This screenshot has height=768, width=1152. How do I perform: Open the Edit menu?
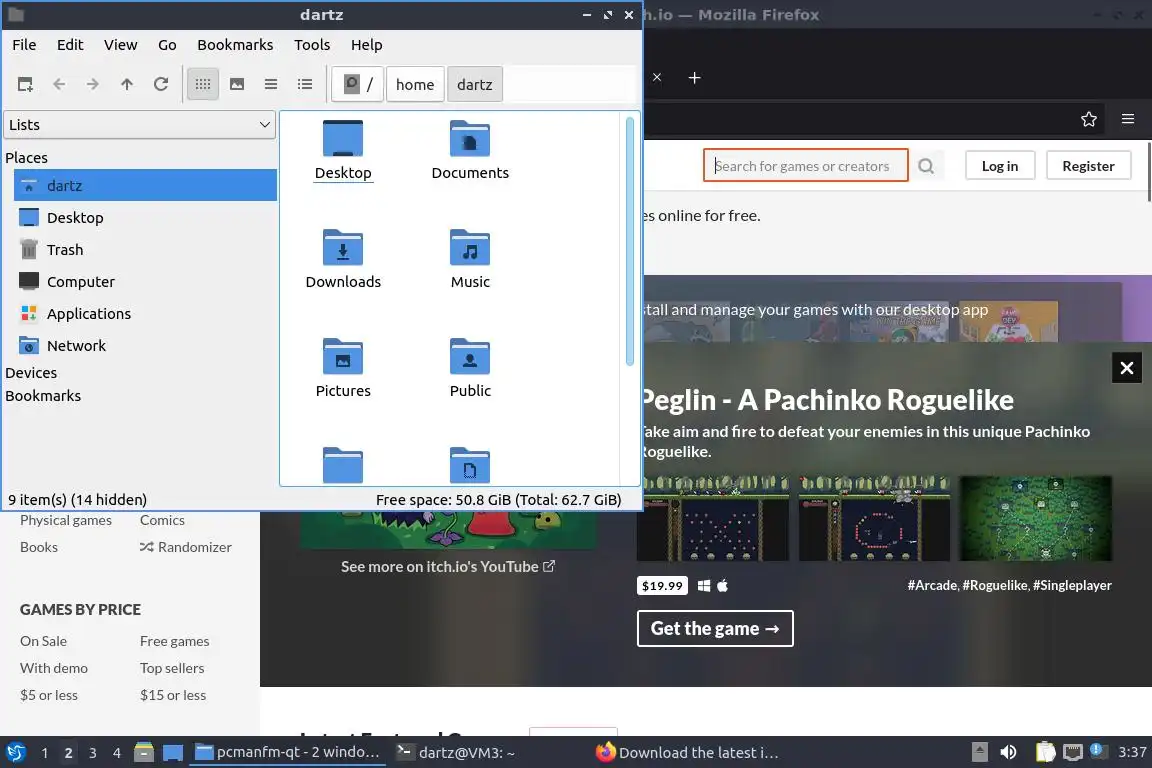pos(70,45)
